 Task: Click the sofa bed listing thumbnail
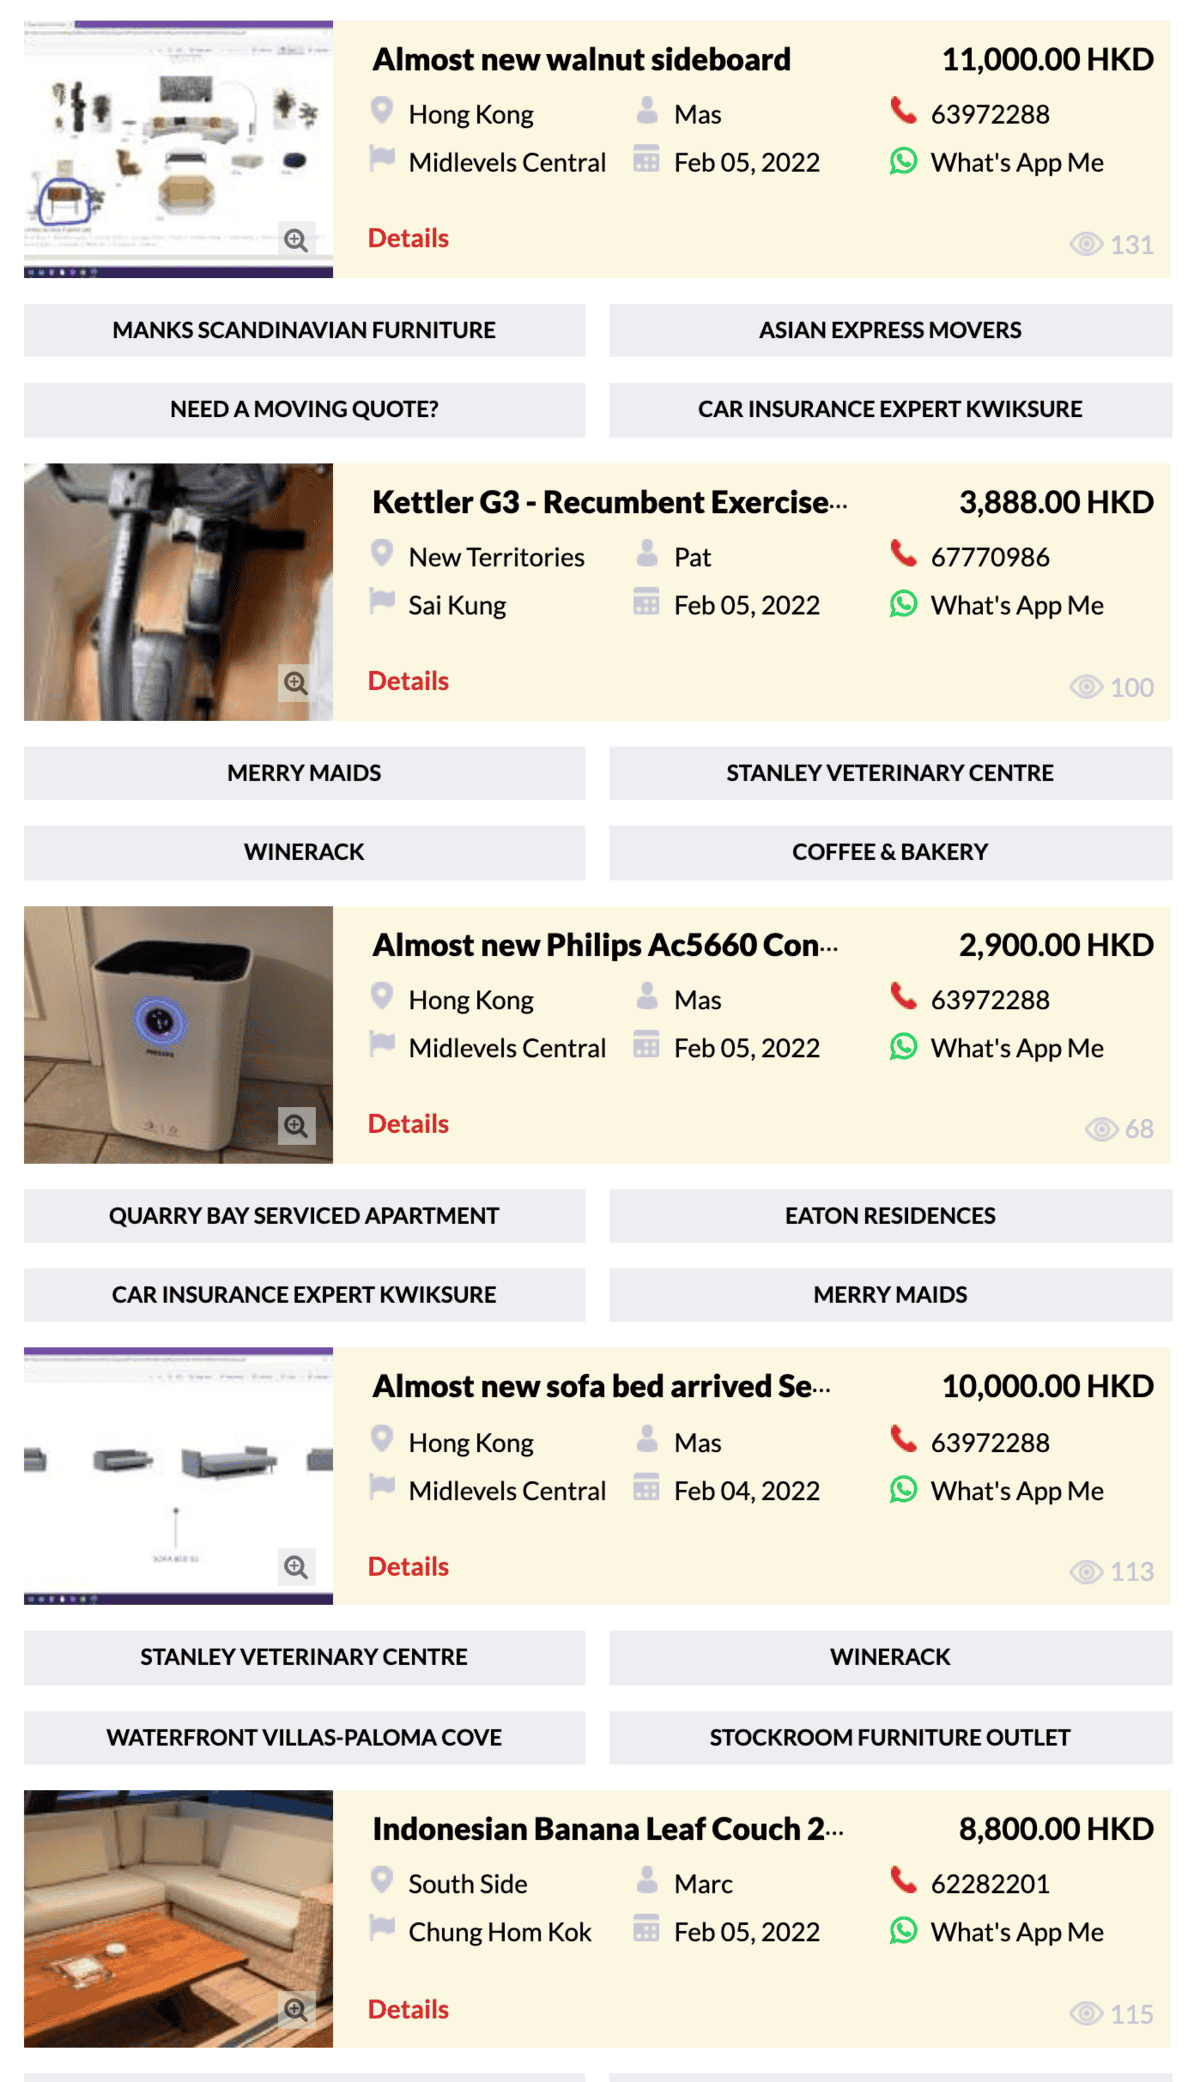tap(178, 1476)
